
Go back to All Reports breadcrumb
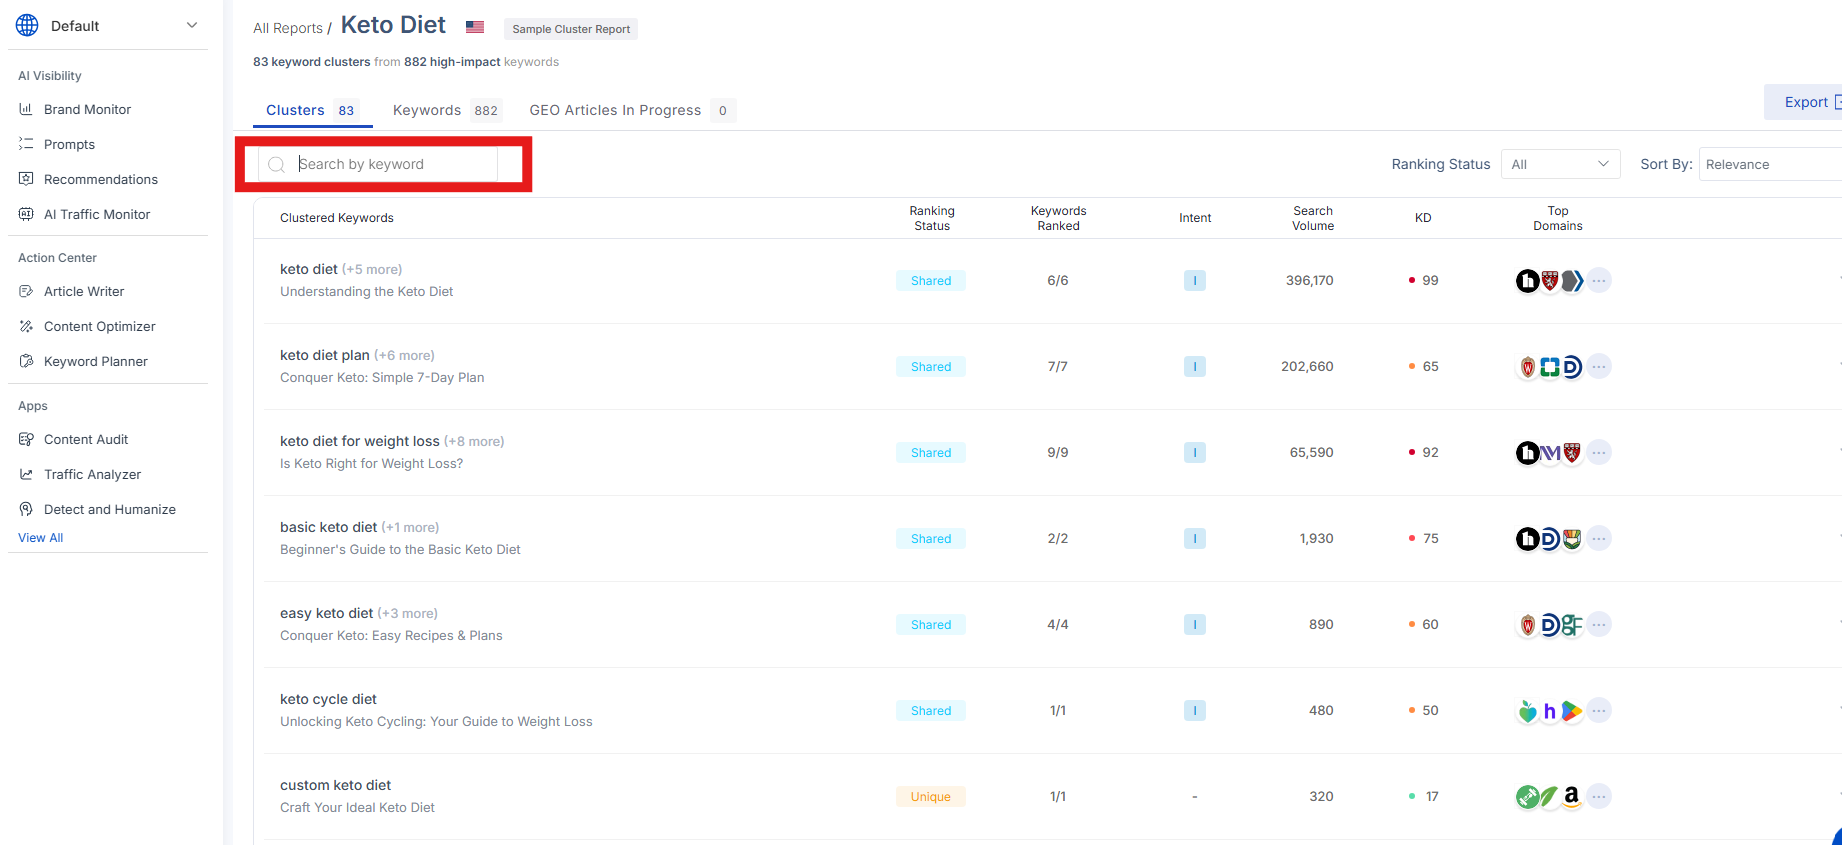[x=288, y=28]
